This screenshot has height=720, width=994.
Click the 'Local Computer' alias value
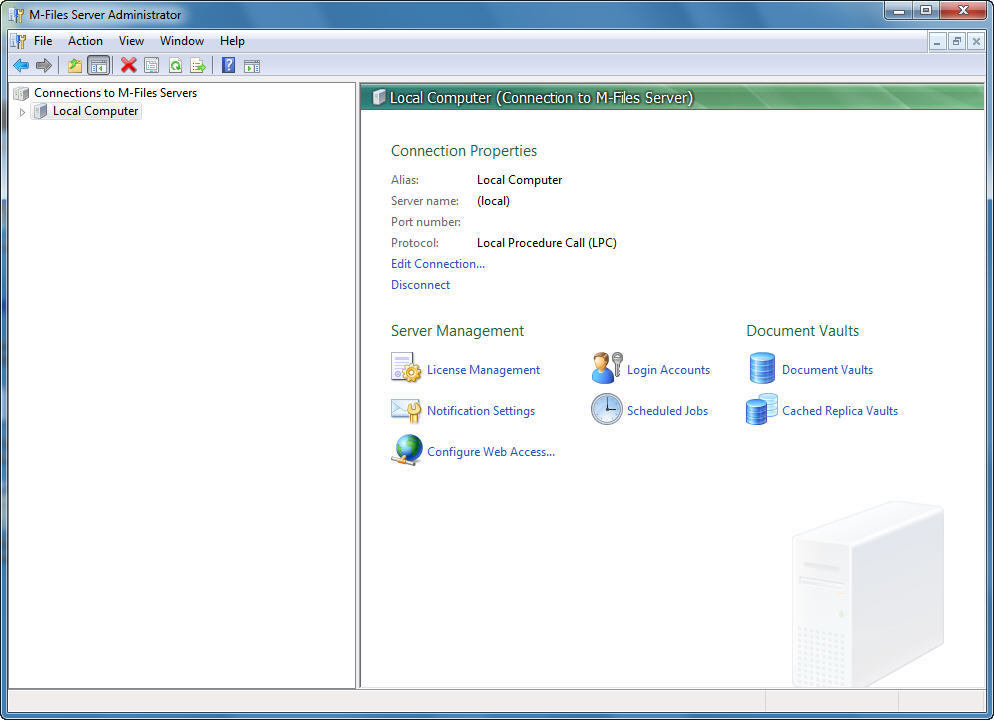point(519,180)
